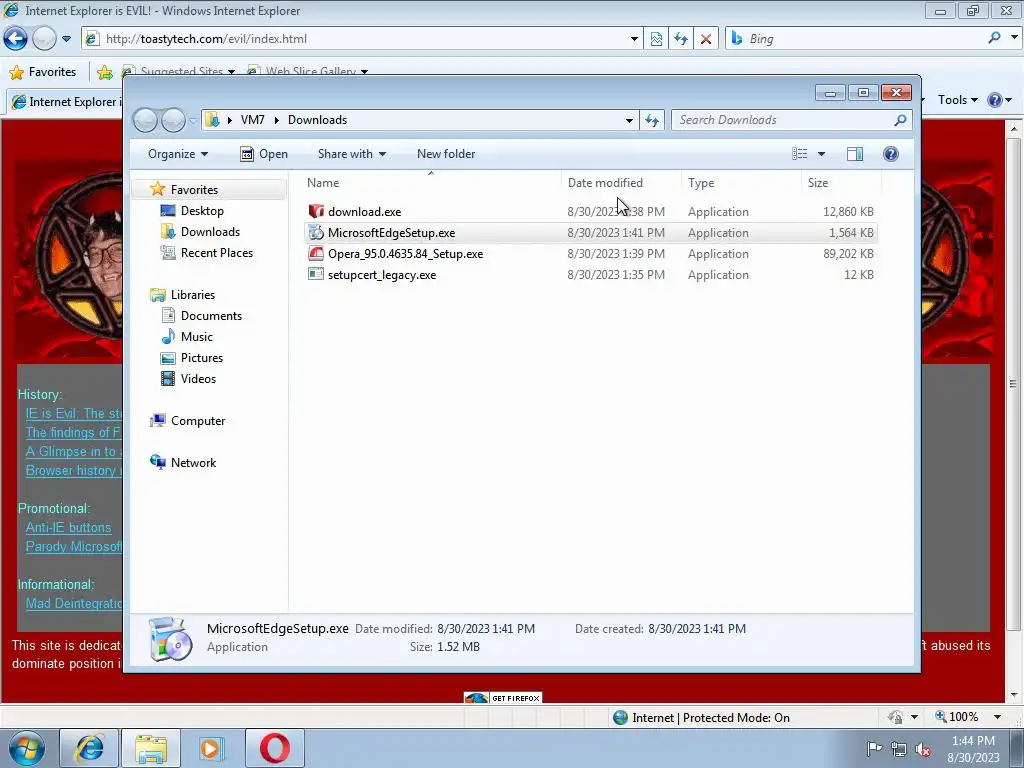Open the IE zoom level dropdown
Screen dimensions: 1024x768
(x=997, y=717)
